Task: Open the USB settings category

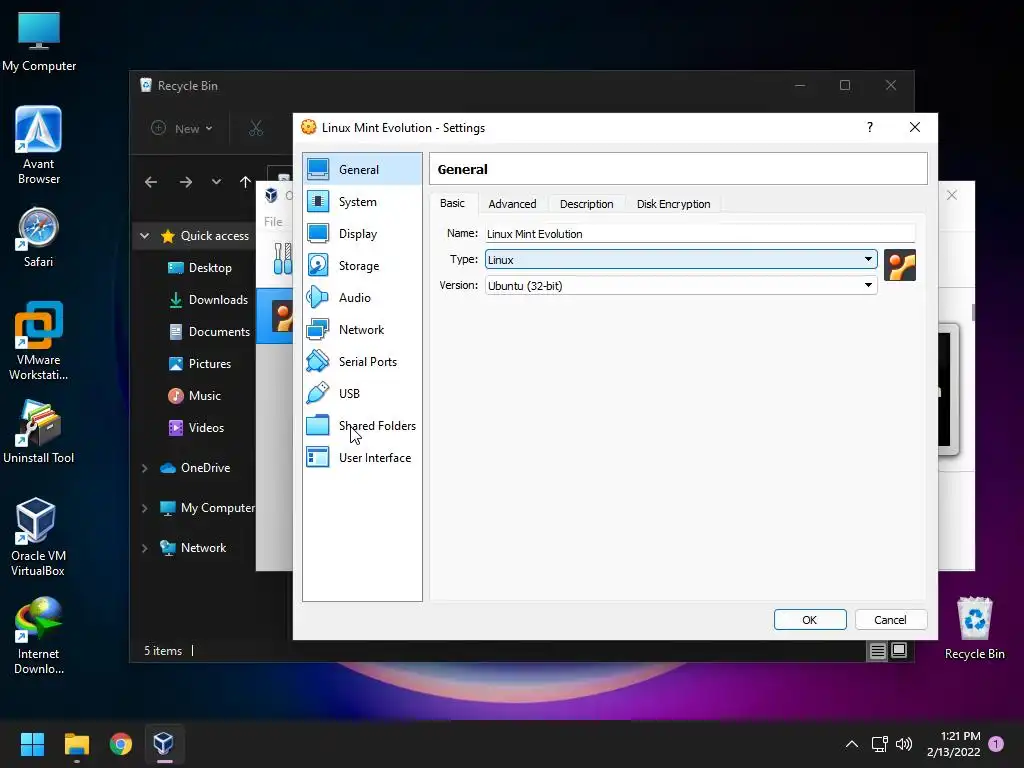Action: [362, 394]
